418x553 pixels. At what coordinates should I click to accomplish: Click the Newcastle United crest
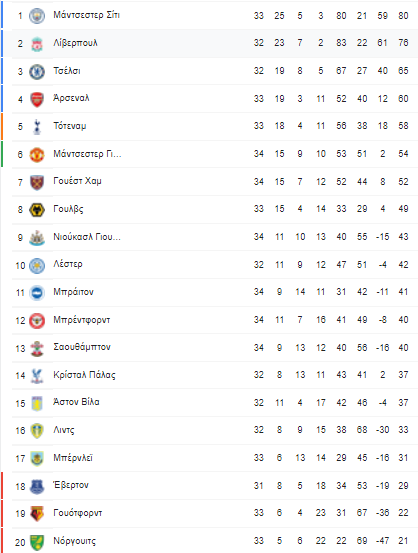tap(37, 237)
